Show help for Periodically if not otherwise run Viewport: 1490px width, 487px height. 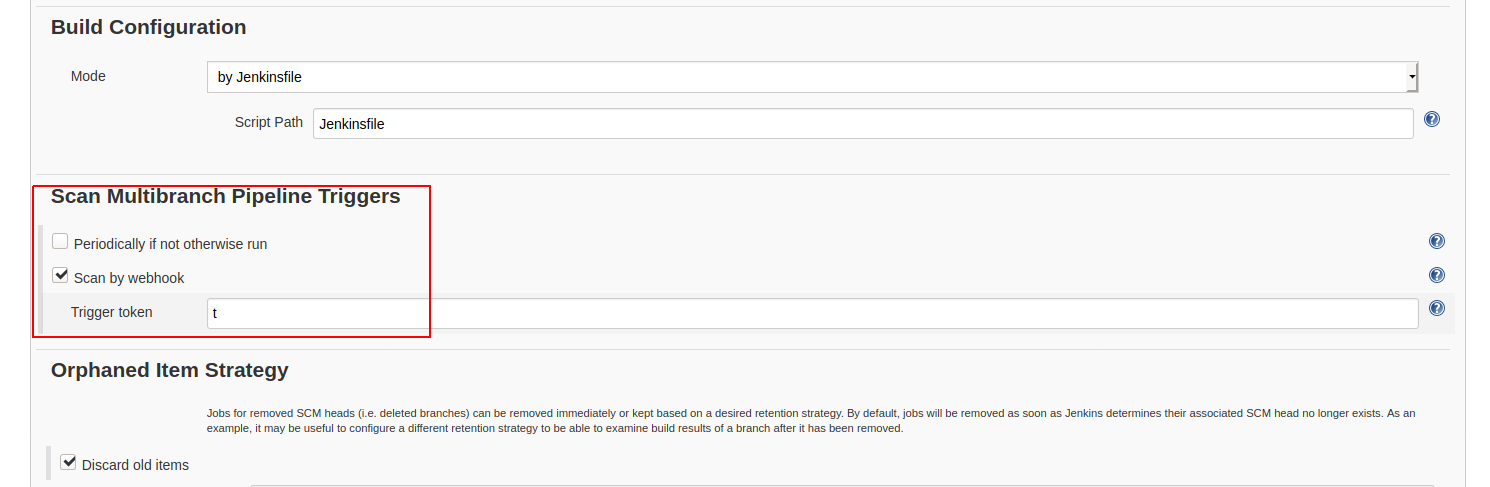pyautogui.click(x=1437, y=241)
